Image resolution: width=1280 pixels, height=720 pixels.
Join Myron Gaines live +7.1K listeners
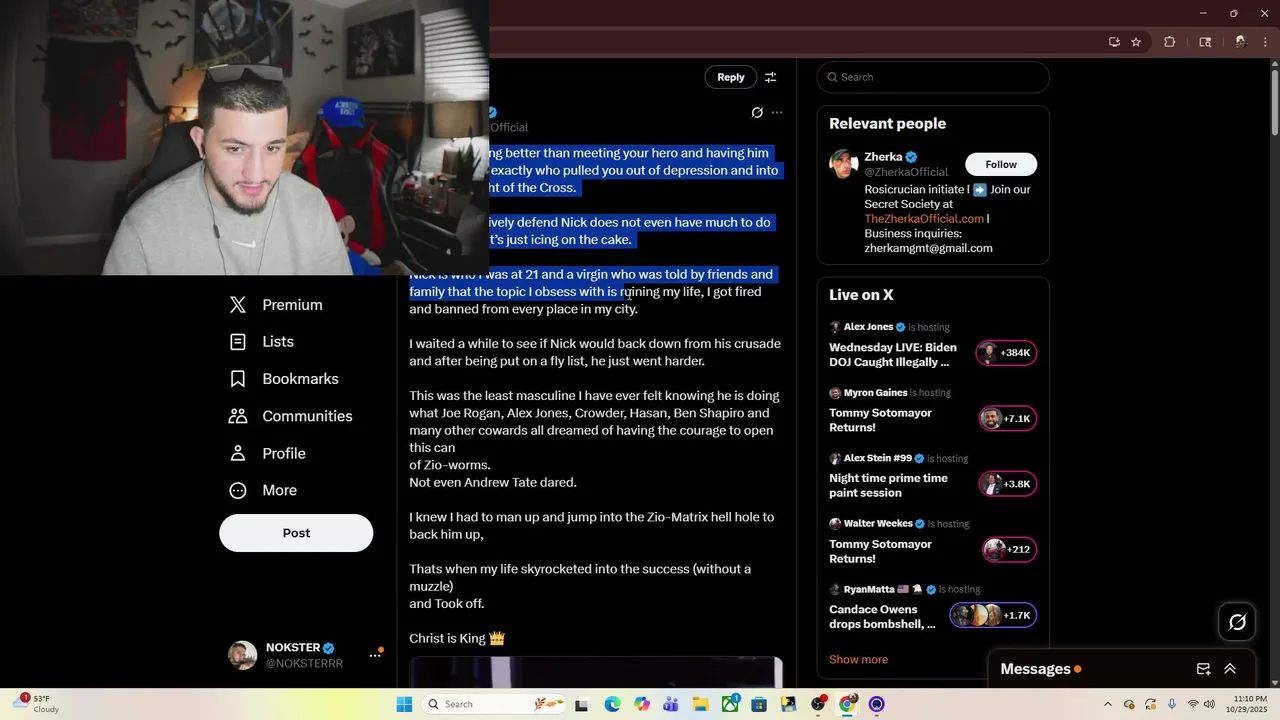click(1008, 419)
